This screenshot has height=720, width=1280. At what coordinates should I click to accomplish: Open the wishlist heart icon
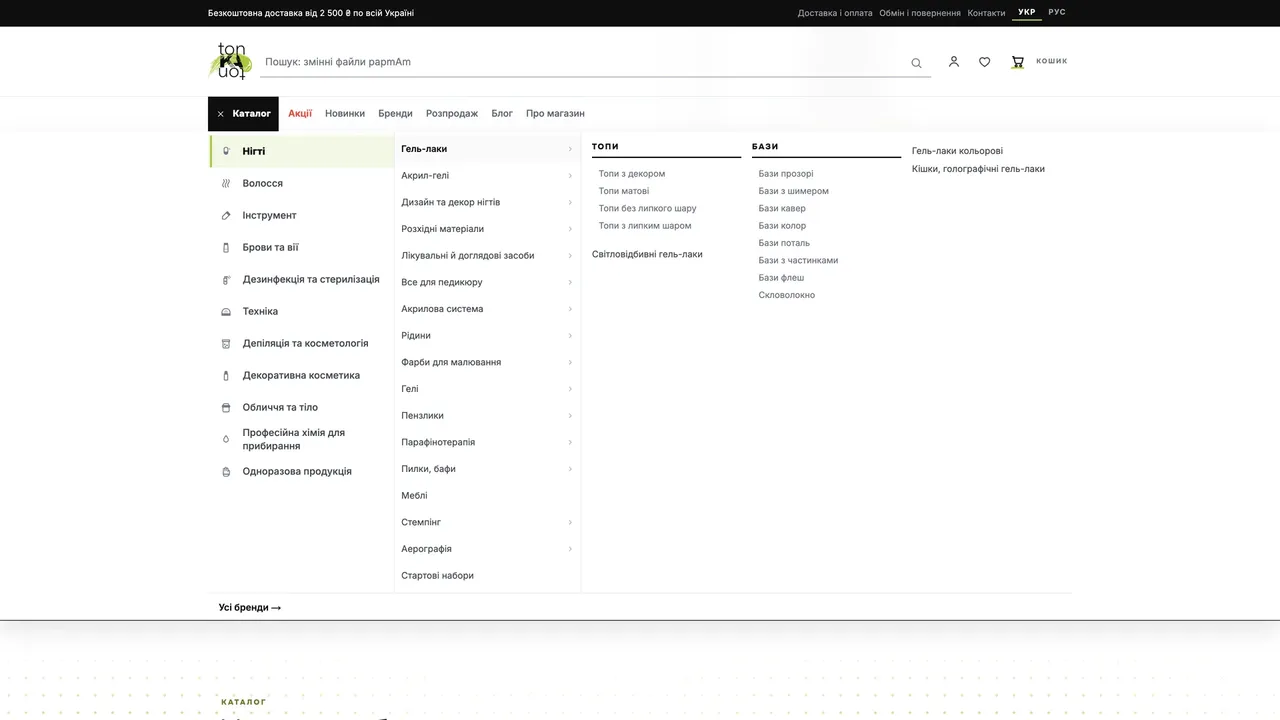(985, 62)
